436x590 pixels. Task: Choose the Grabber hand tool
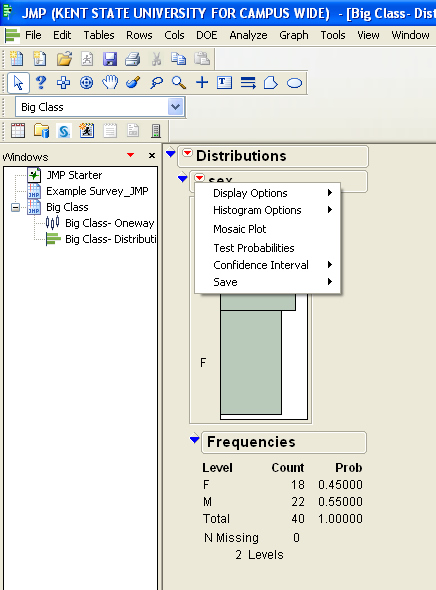pos(110,82)
